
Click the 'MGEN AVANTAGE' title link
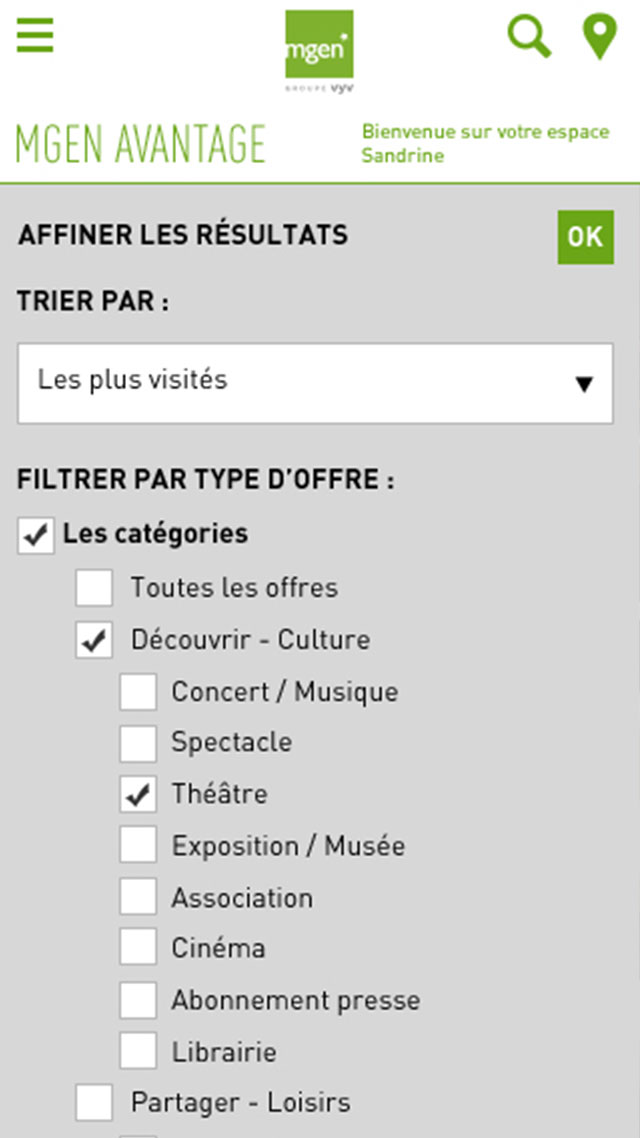tap(141, 144)
